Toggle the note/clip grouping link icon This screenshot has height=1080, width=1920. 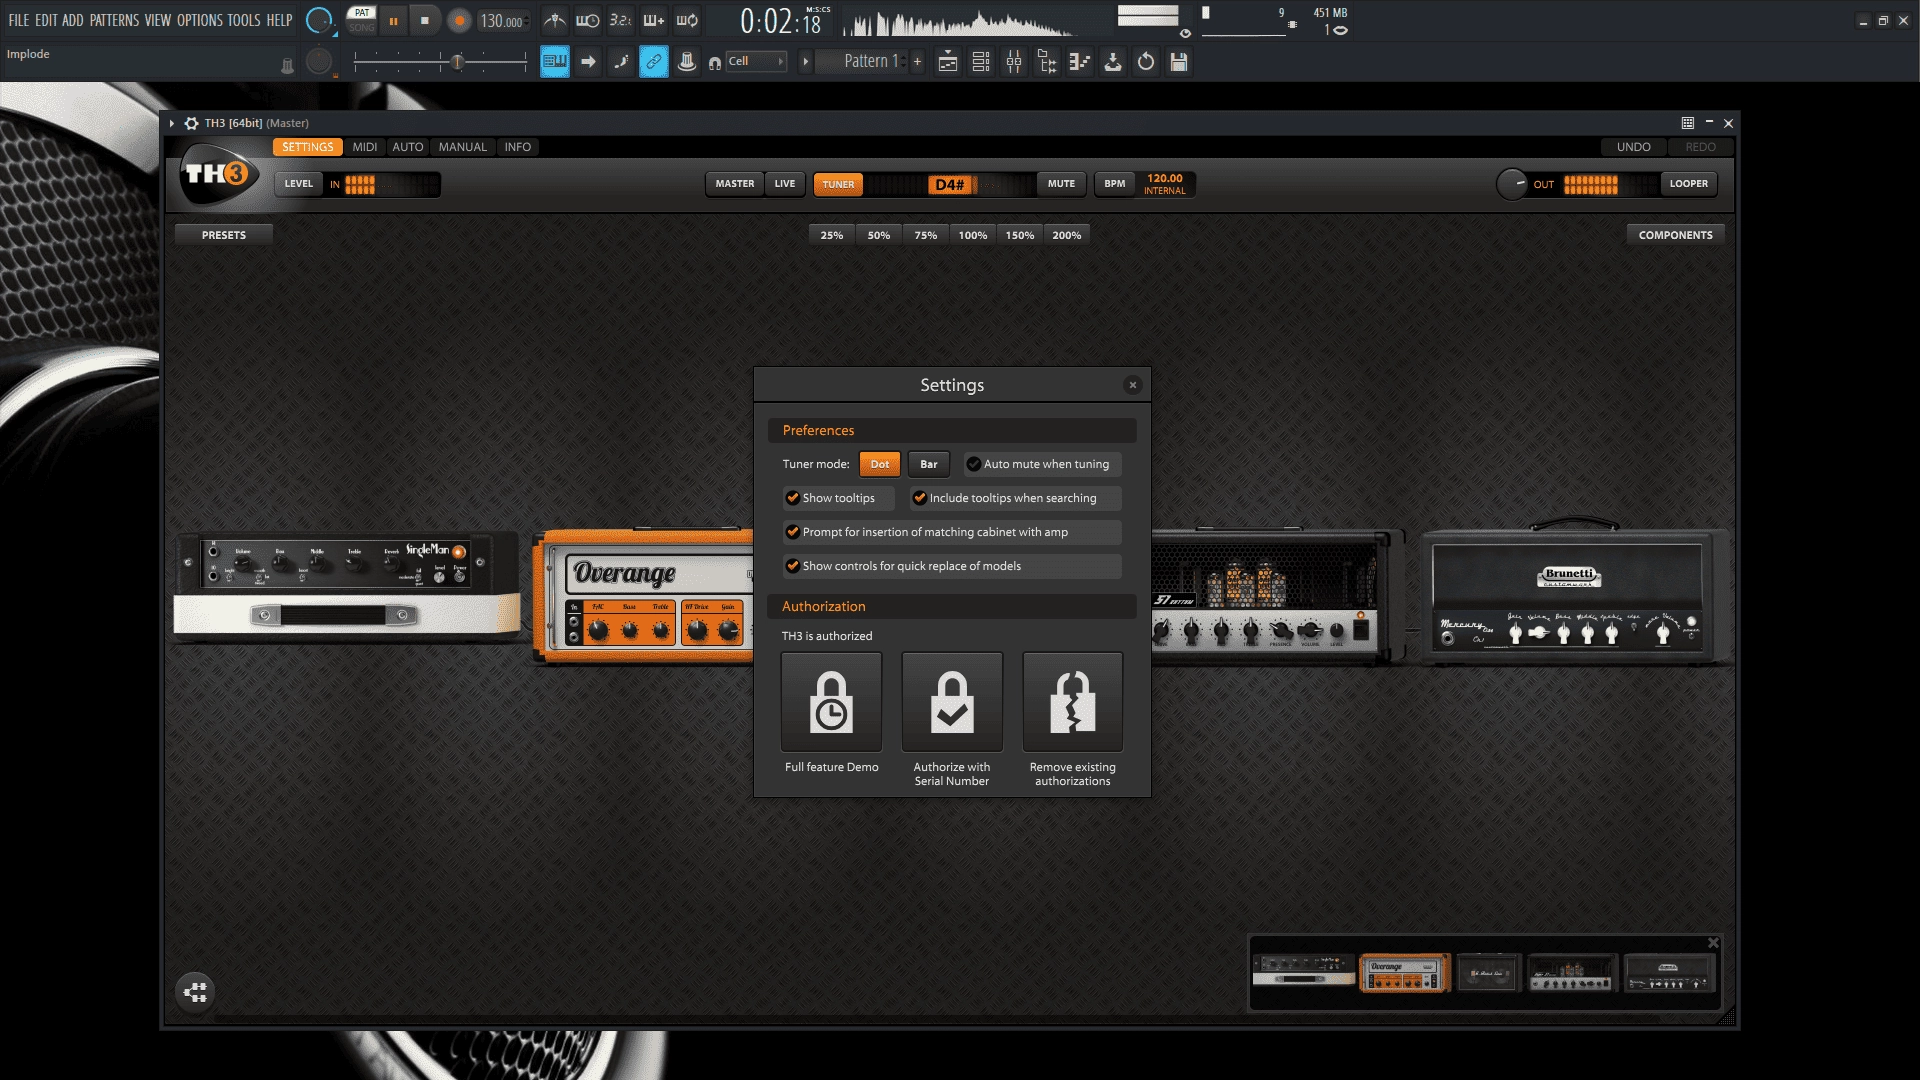[x=654, y=62]
